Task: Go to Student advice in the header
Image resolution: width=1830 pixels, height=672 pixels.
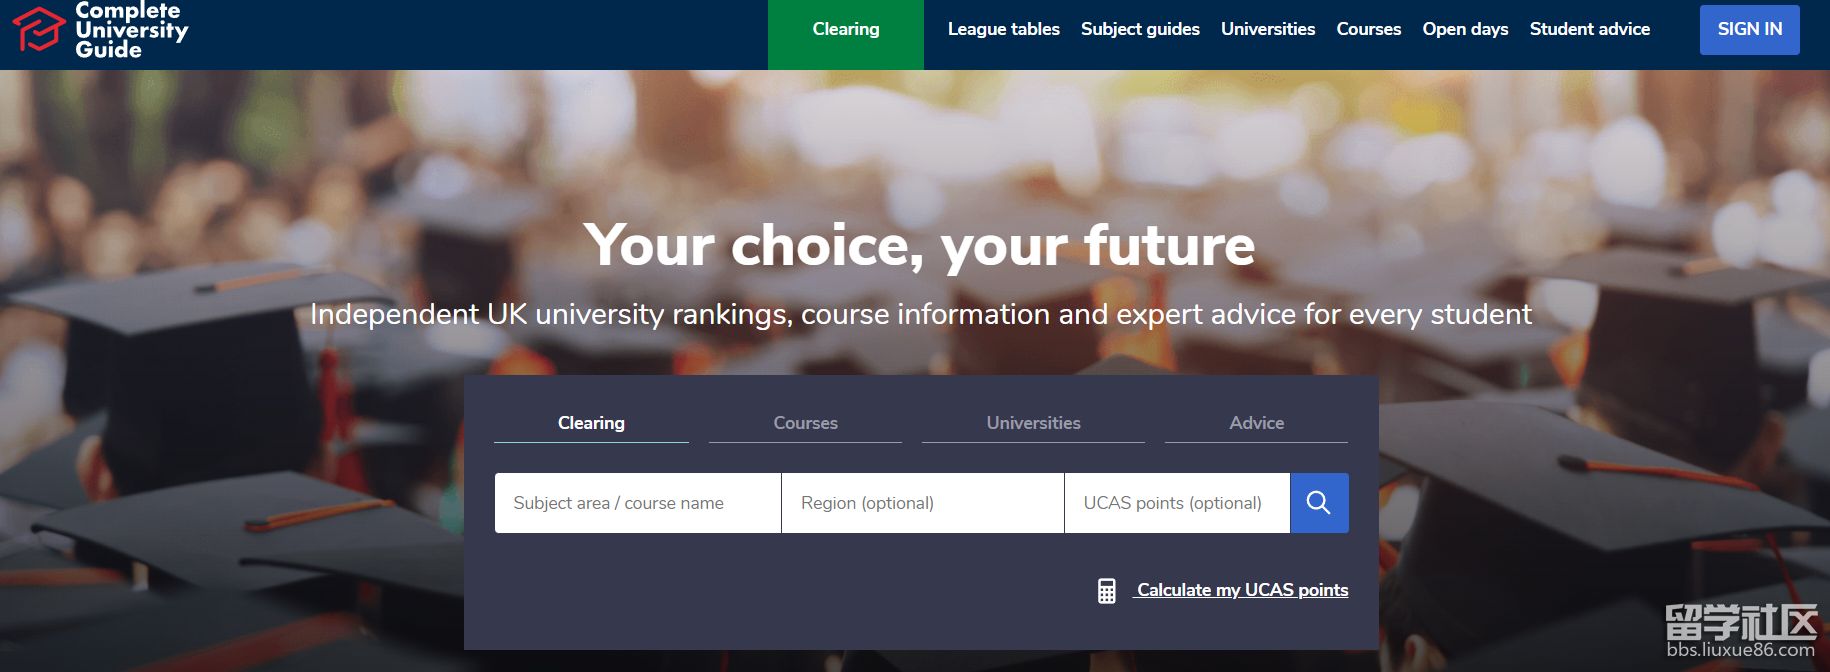Action: point(1589,30)
